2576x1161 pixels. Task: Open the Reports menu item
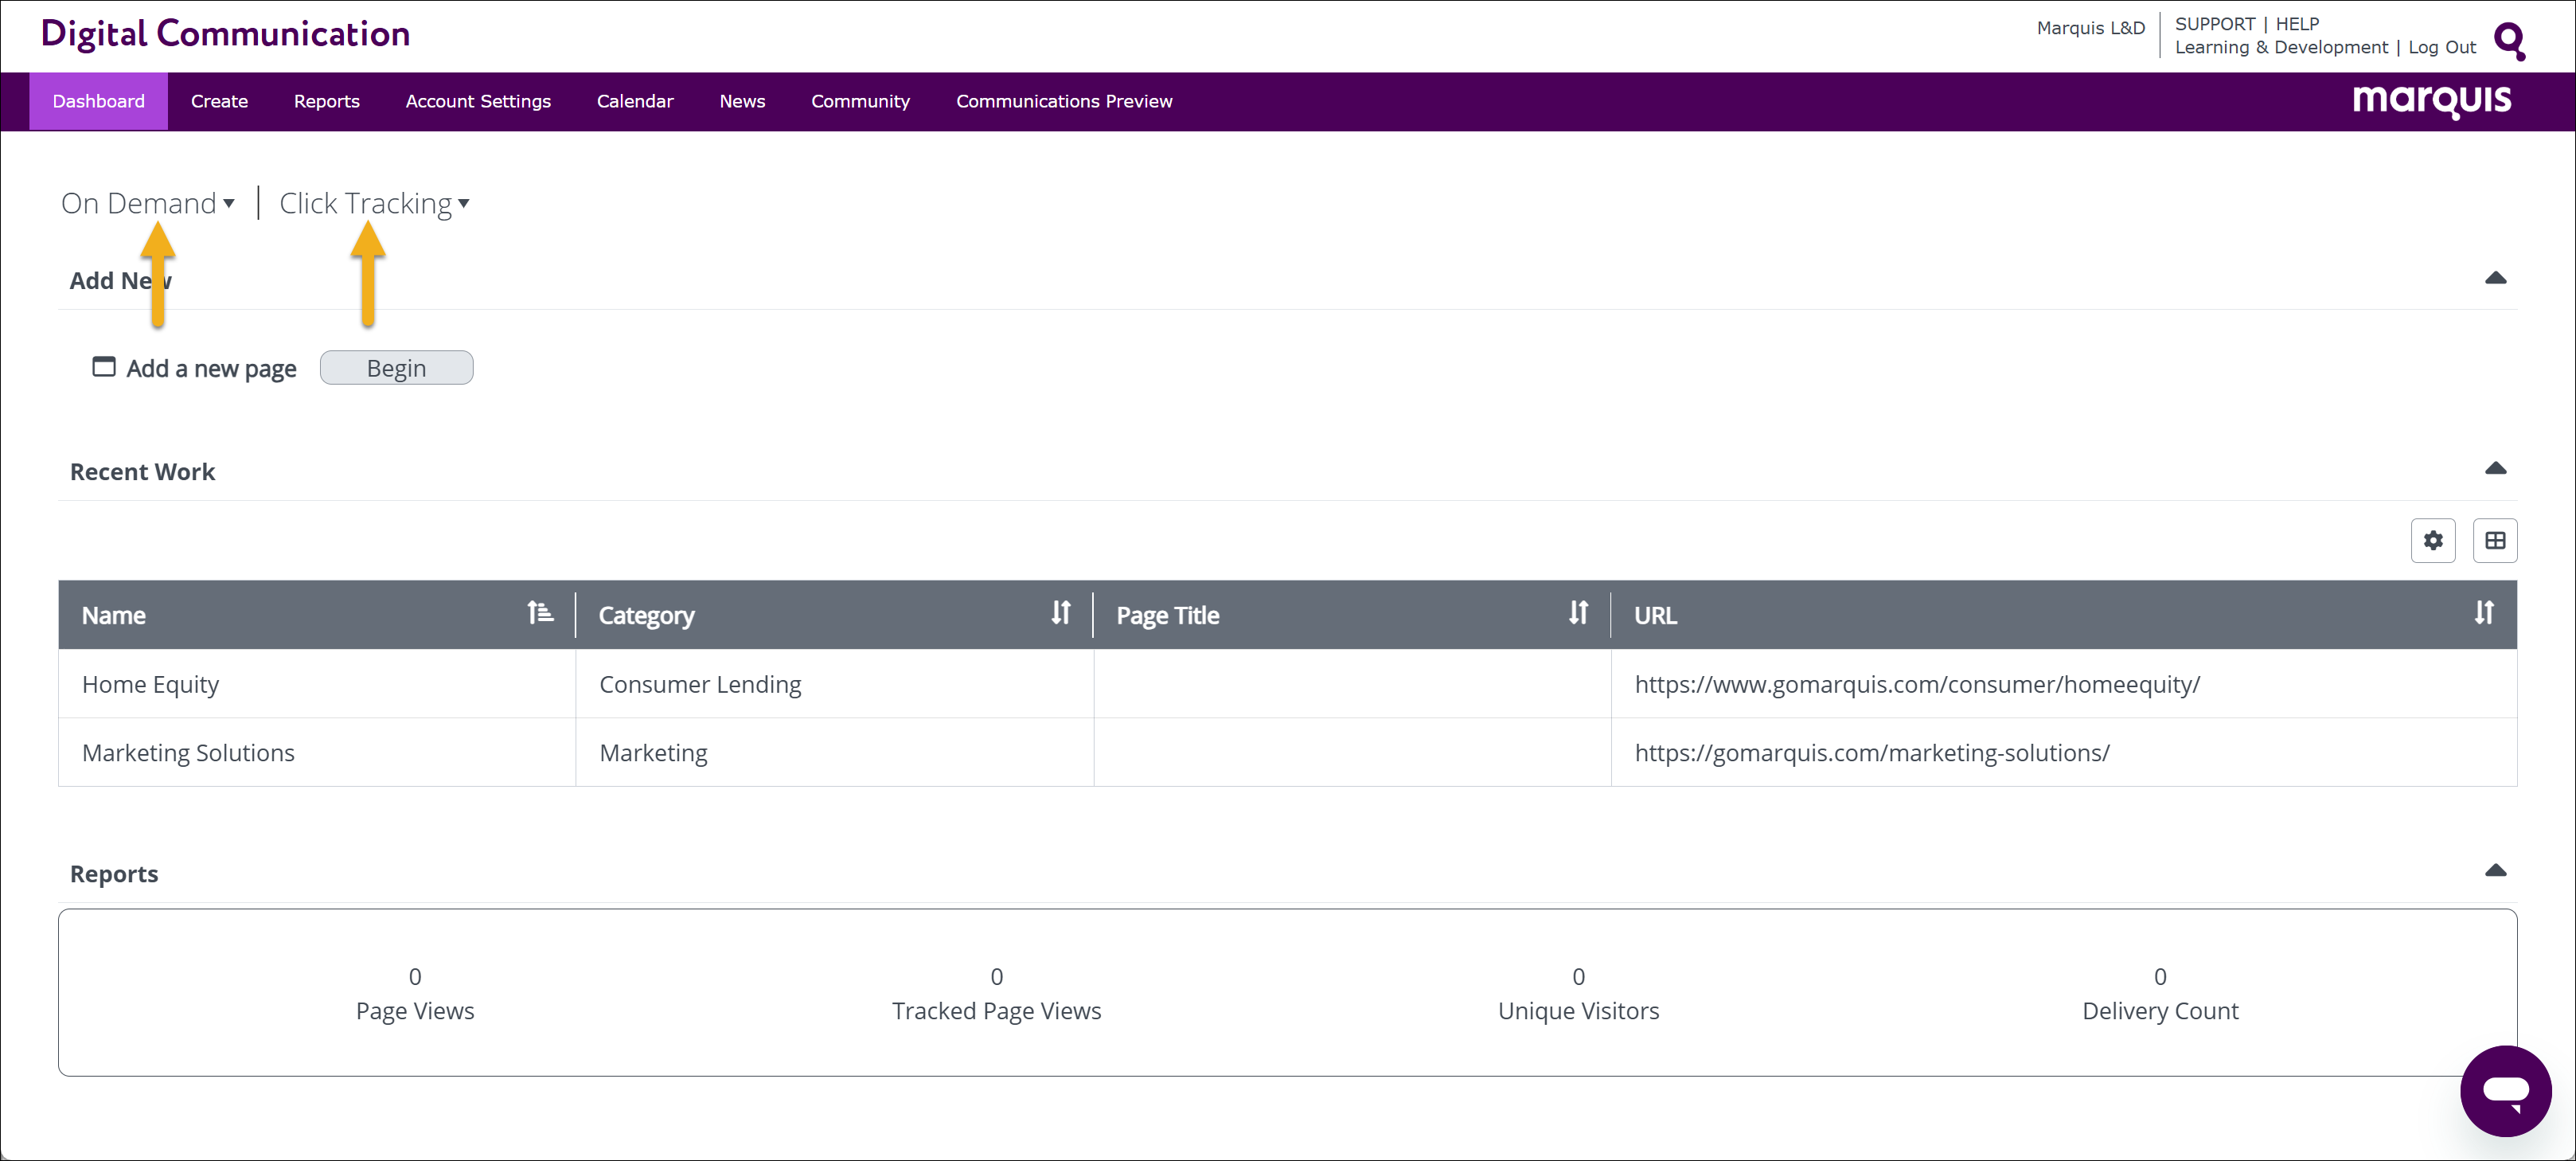coord(326,101)
